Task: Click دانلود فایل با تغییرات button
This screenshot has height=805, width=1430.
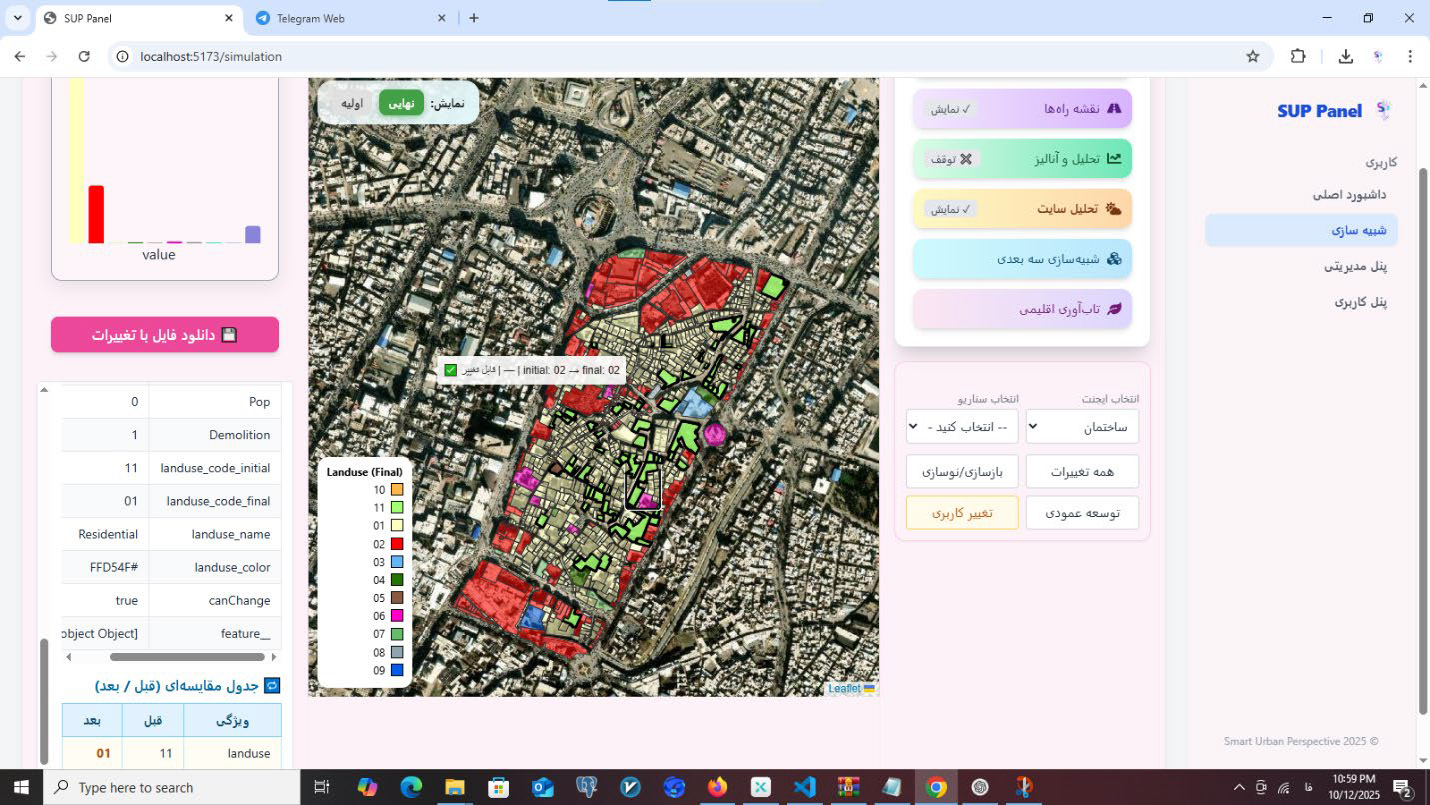Action: tap(165, 334)
